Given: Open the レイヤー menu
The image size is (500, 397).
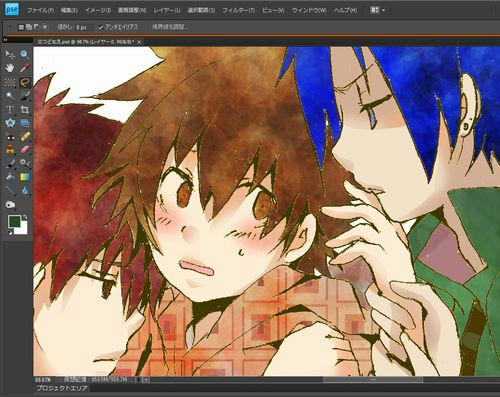Looking at the screenshot, I should [x=167, y=10].
